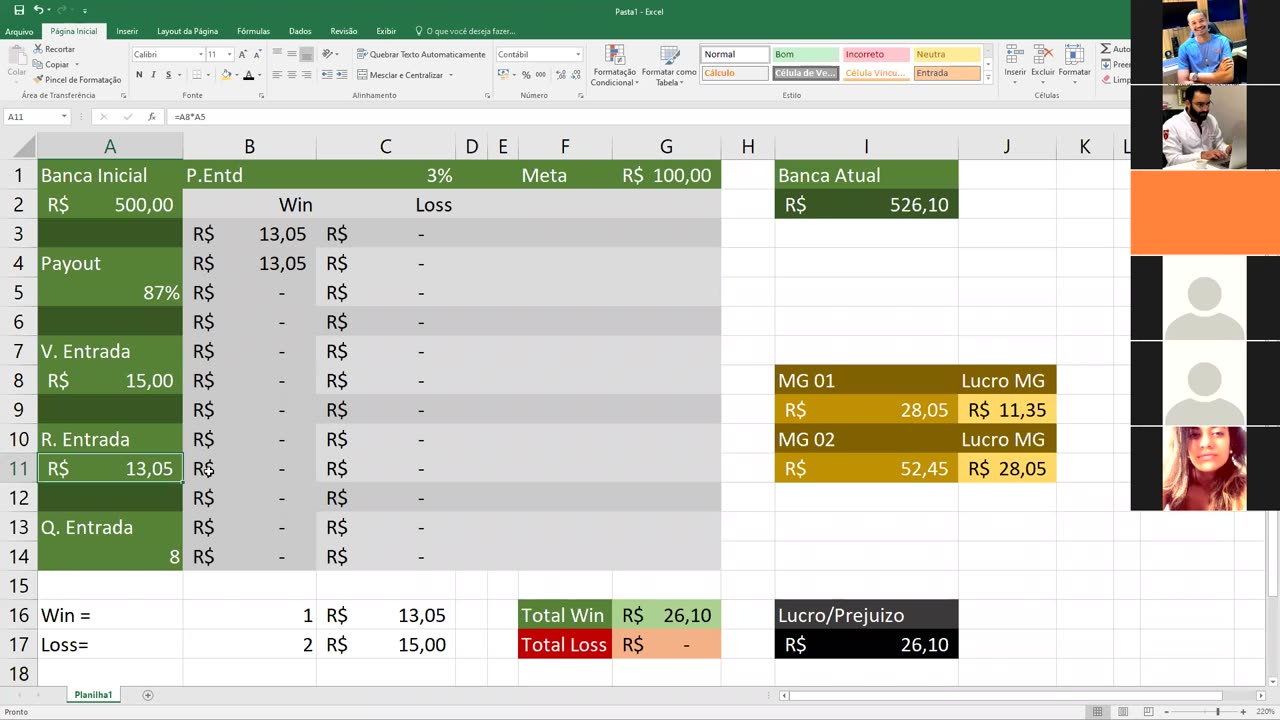Toggle underline (S) formatting
The height and width of the screenshot is (720, 1280).
click(x=168, y=75)
